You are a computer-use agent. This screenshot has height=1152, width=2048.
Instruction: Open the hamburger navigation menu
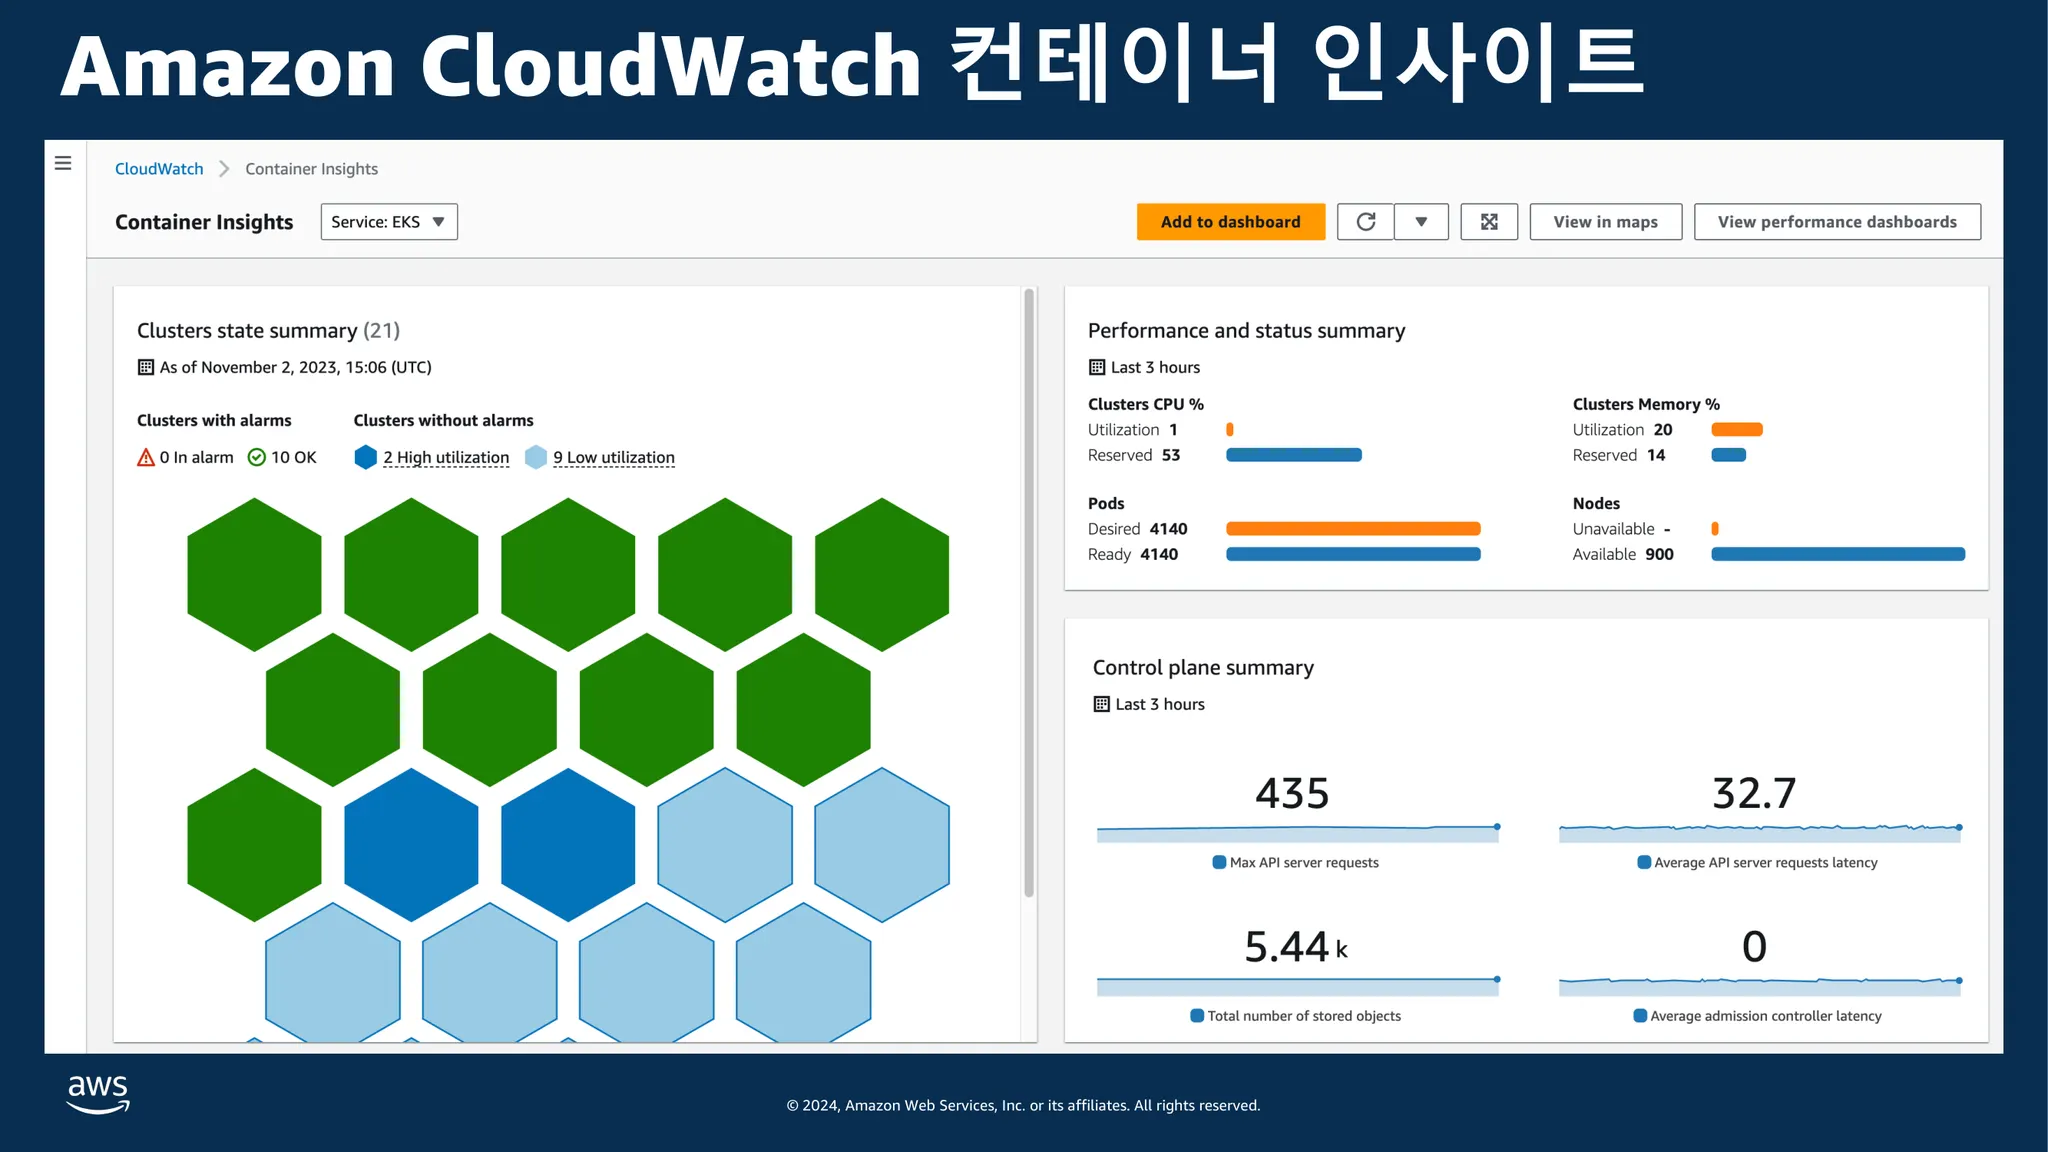63,163
